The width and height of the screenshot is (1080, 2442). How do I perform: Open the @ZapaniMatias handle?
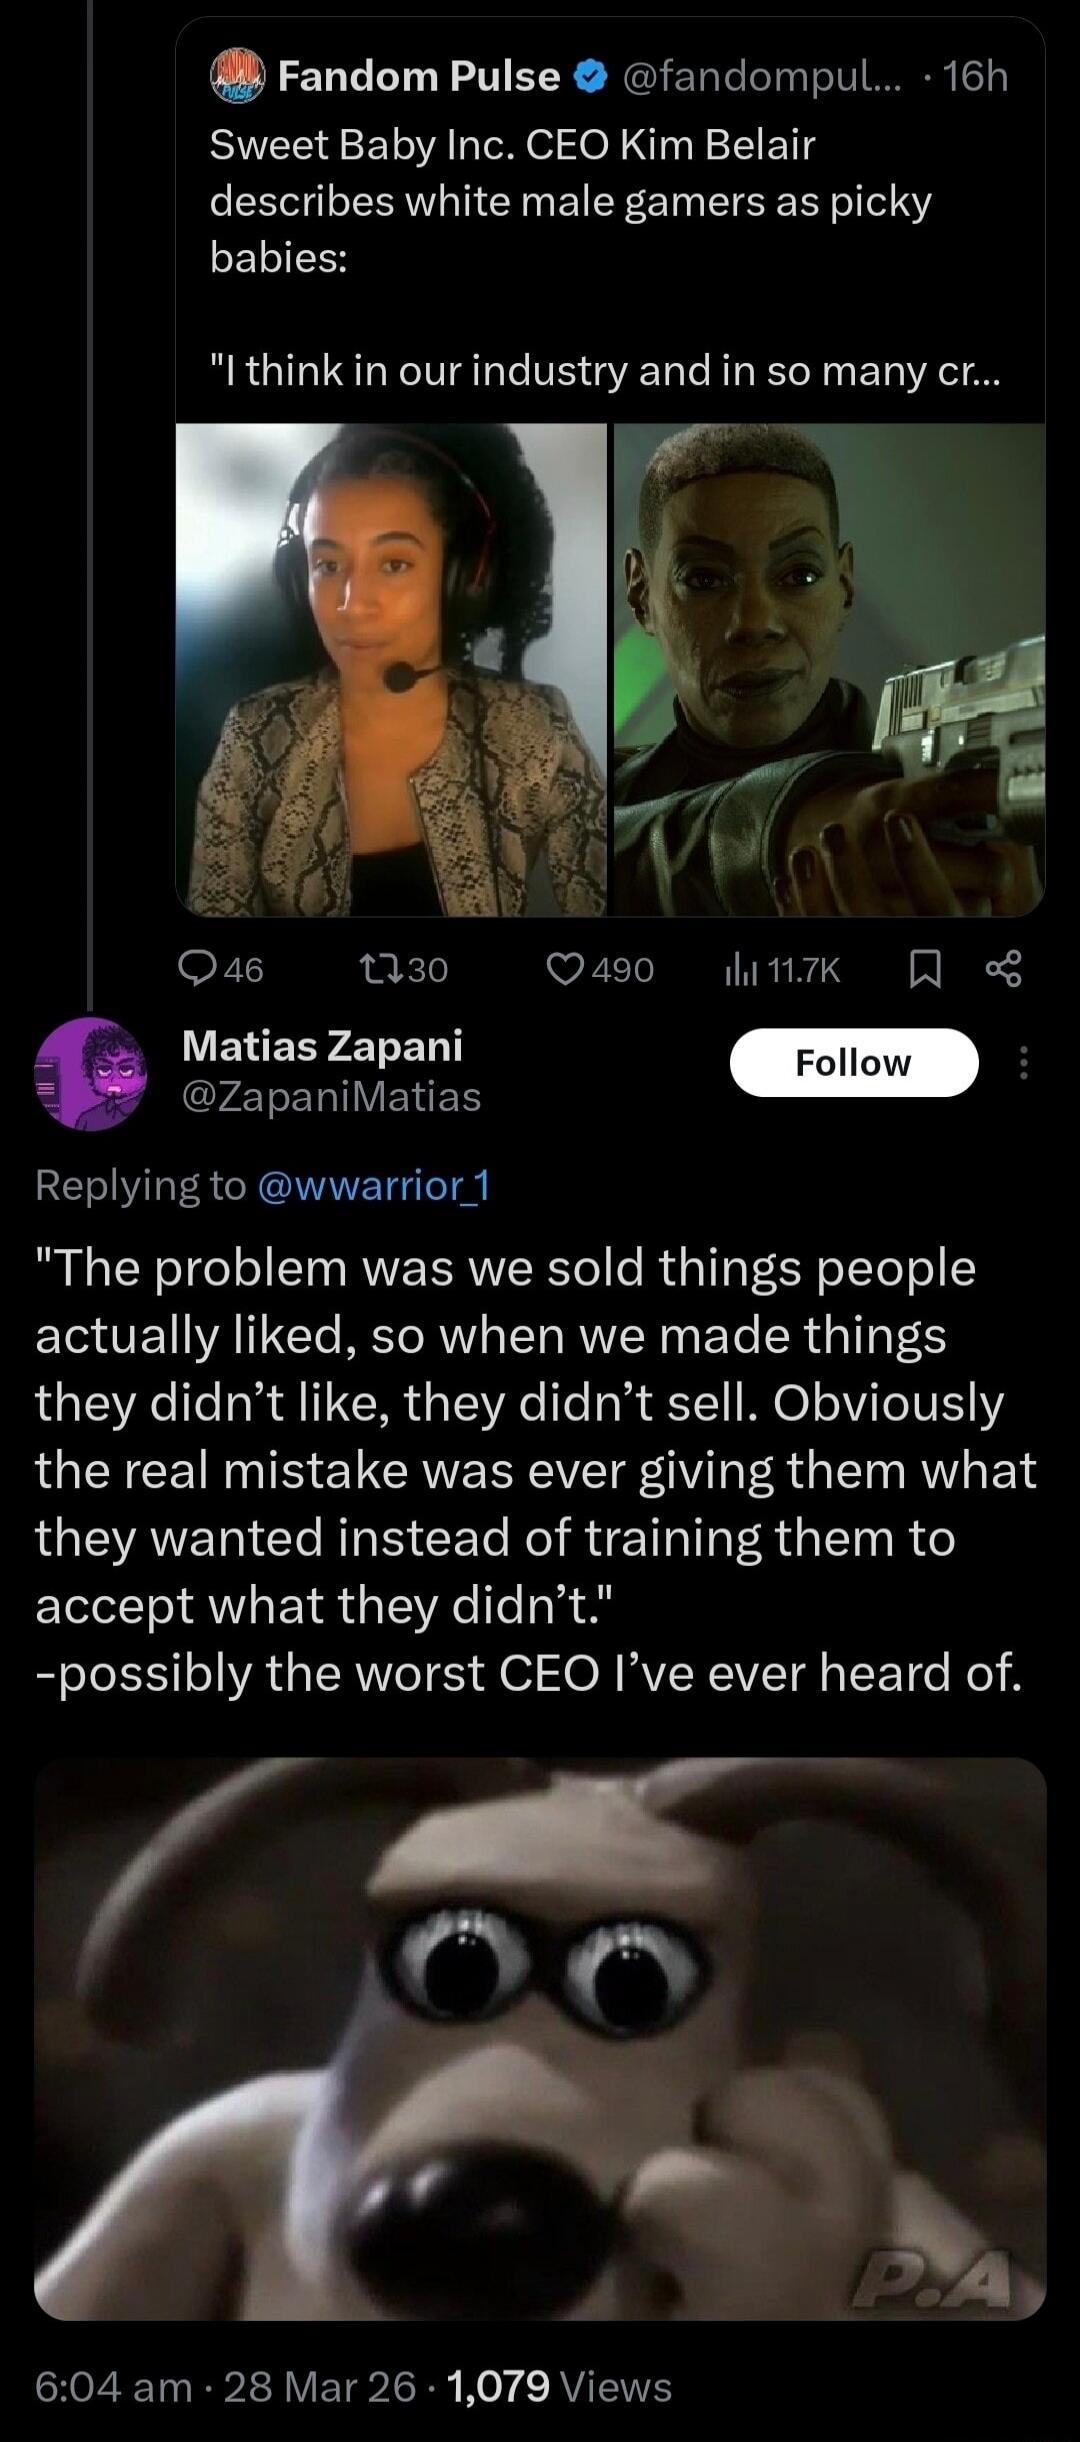tap(331, 1097)
